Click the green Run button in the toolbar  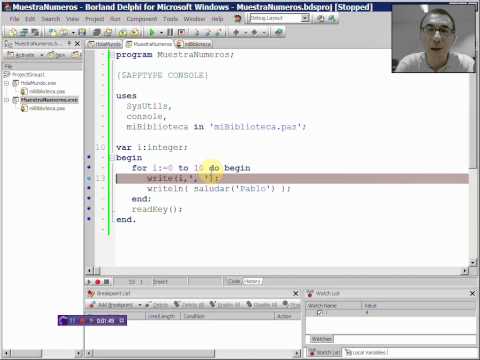point(152,32)
